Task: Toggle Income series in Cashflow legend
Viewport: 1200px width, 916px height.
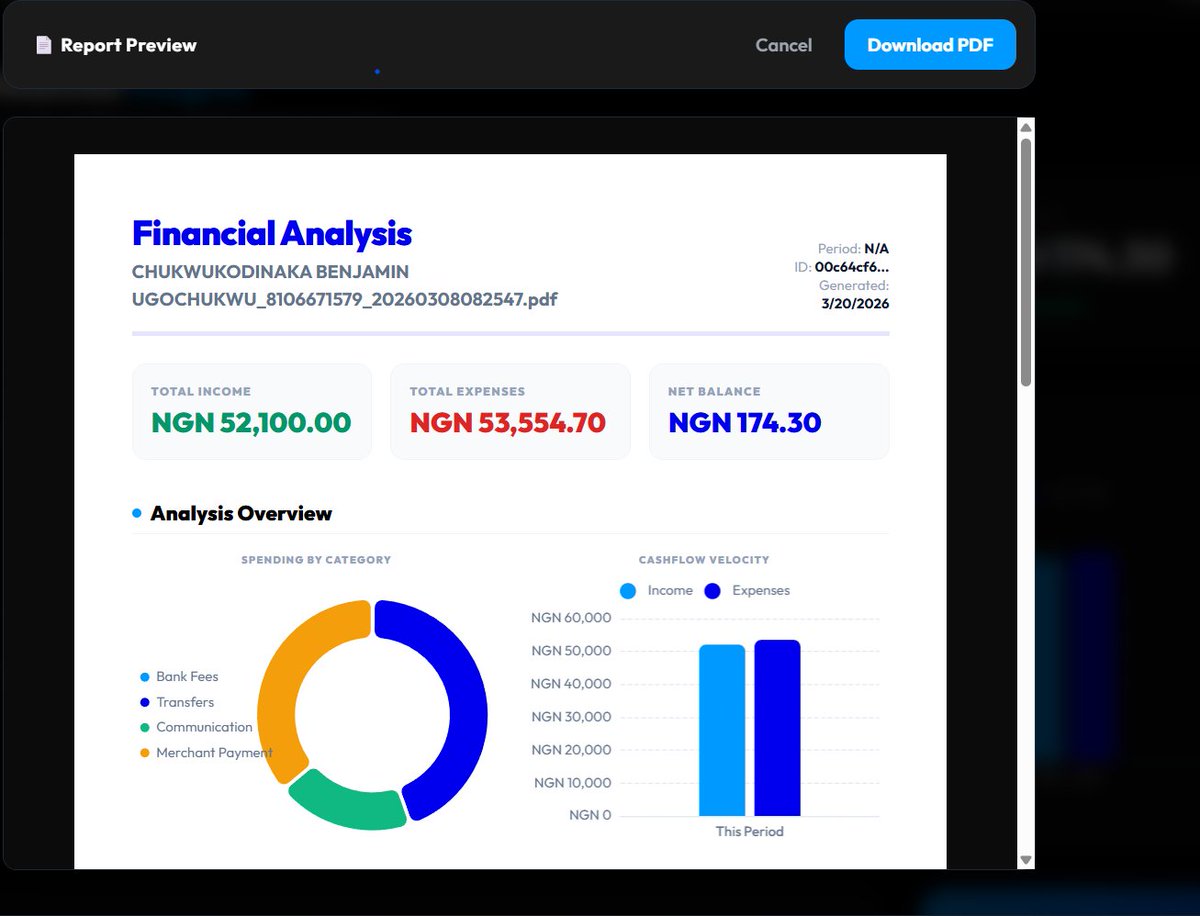Action: click(657, 591)
